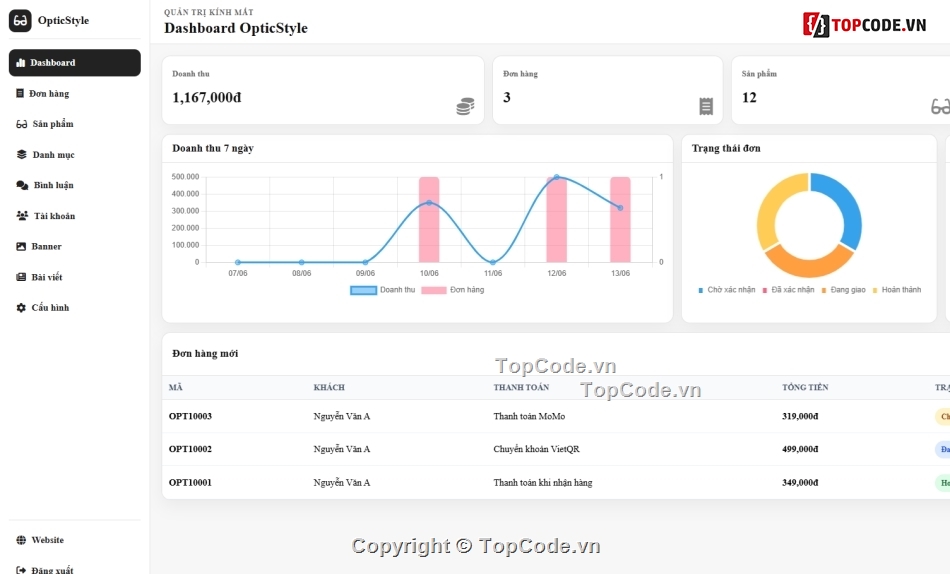Click the 499,000đ total amount
This screenshot has height=574, width=950.
click(800, 449)
